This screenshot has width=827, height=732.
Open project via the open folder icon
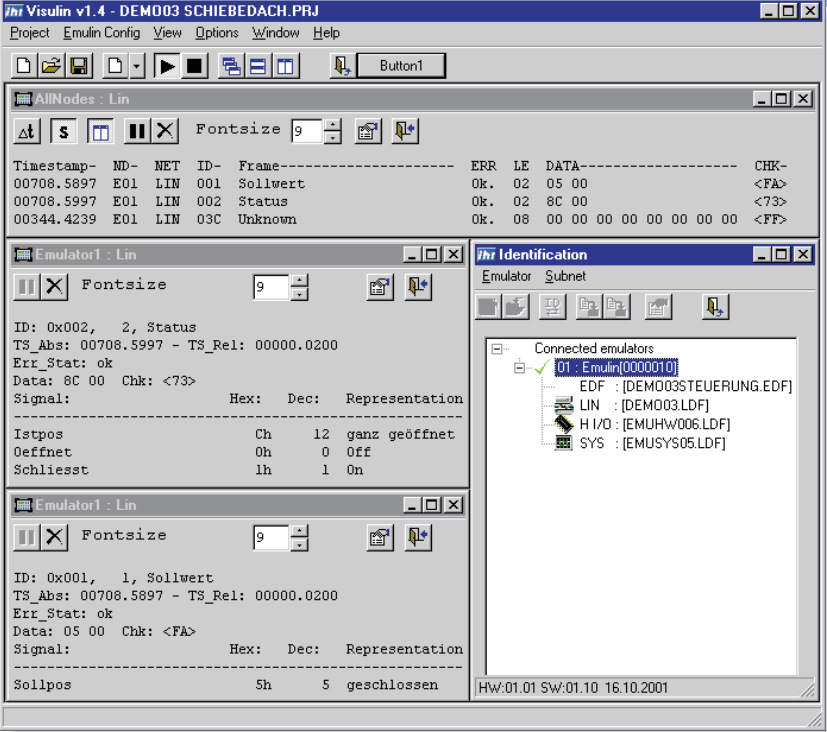(x=51, y=66)
